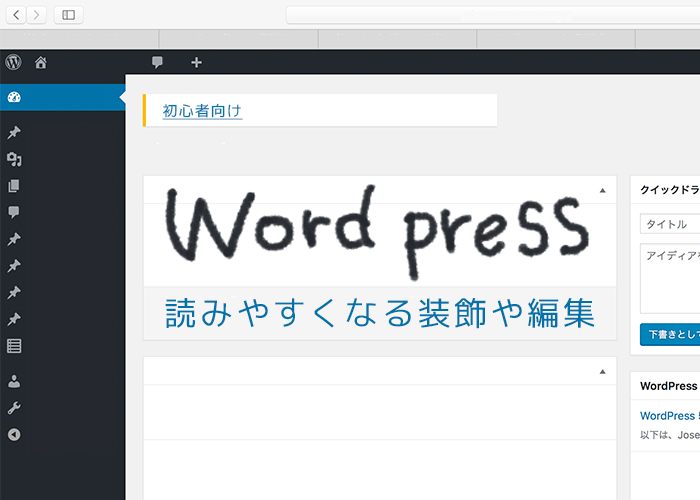Image resolution: width=700 pixels, height=500 pixels.
Task: Go back with the browser back arrow
Action: click(16, 15)
